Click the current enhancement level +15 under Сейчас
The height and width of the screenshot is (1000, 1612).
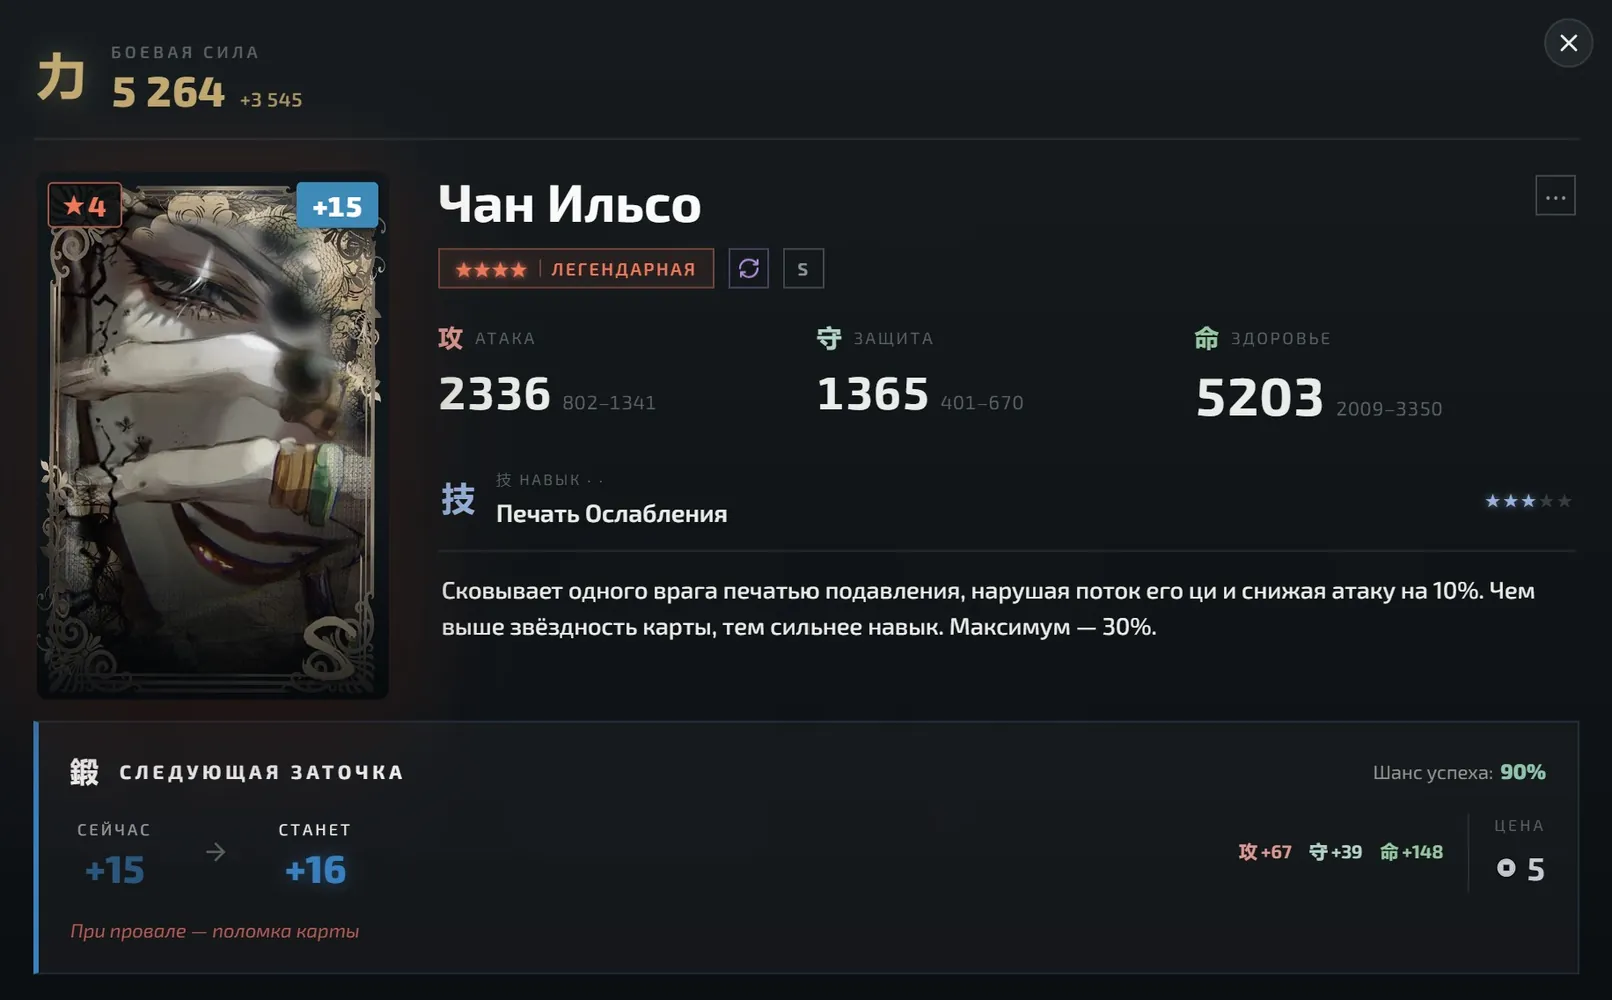(x=115, y=870)
